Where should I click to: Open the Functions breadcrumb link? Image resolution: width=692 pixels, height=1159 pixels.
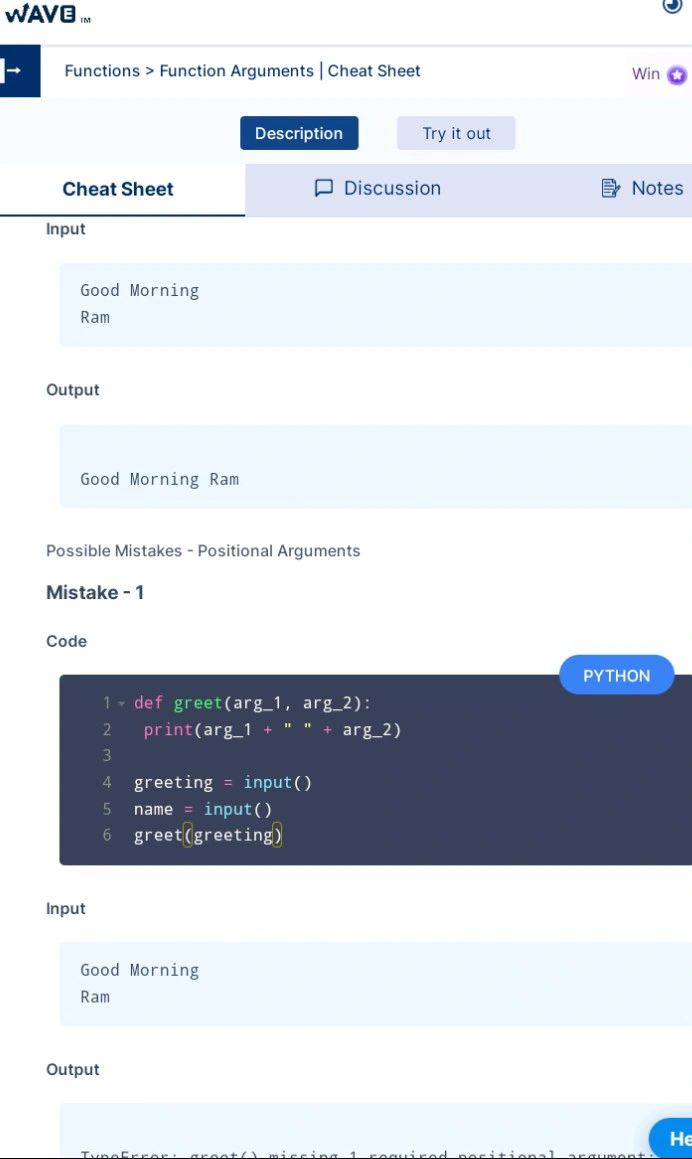(x=102, y=71)
